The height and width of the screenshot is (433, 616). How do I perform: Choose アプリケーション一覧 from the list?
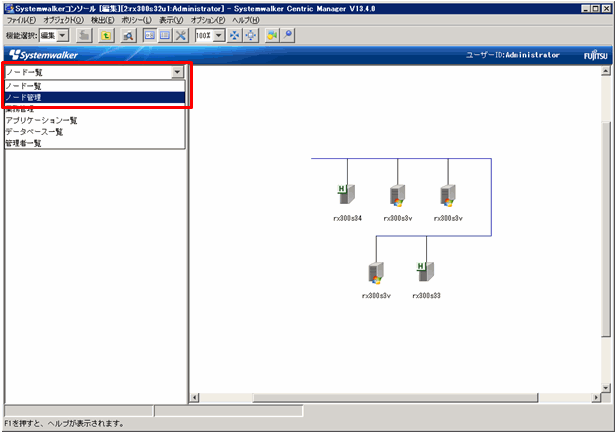point(95,121)
